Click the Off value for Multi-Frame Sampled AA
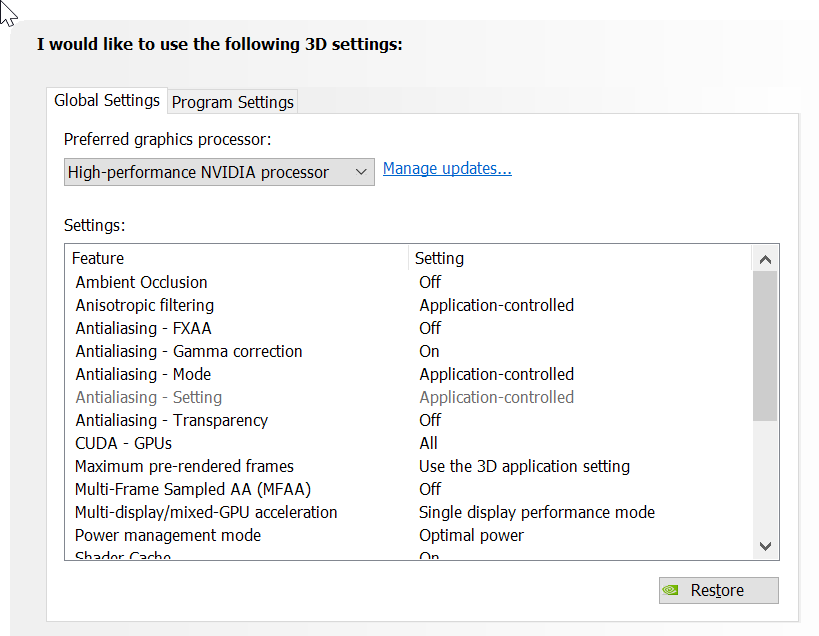This screenshot has height=636, width=819. coord(430,489)
